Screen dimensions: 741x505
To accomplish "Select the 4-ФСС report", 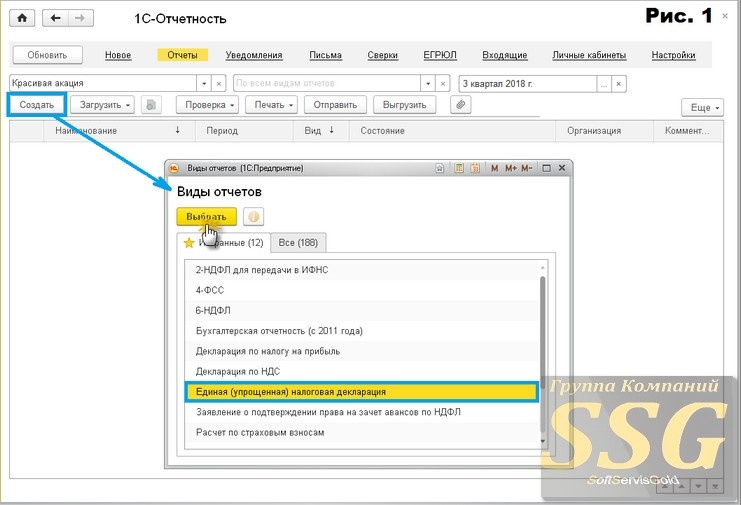I will click(x=362, y=291).
